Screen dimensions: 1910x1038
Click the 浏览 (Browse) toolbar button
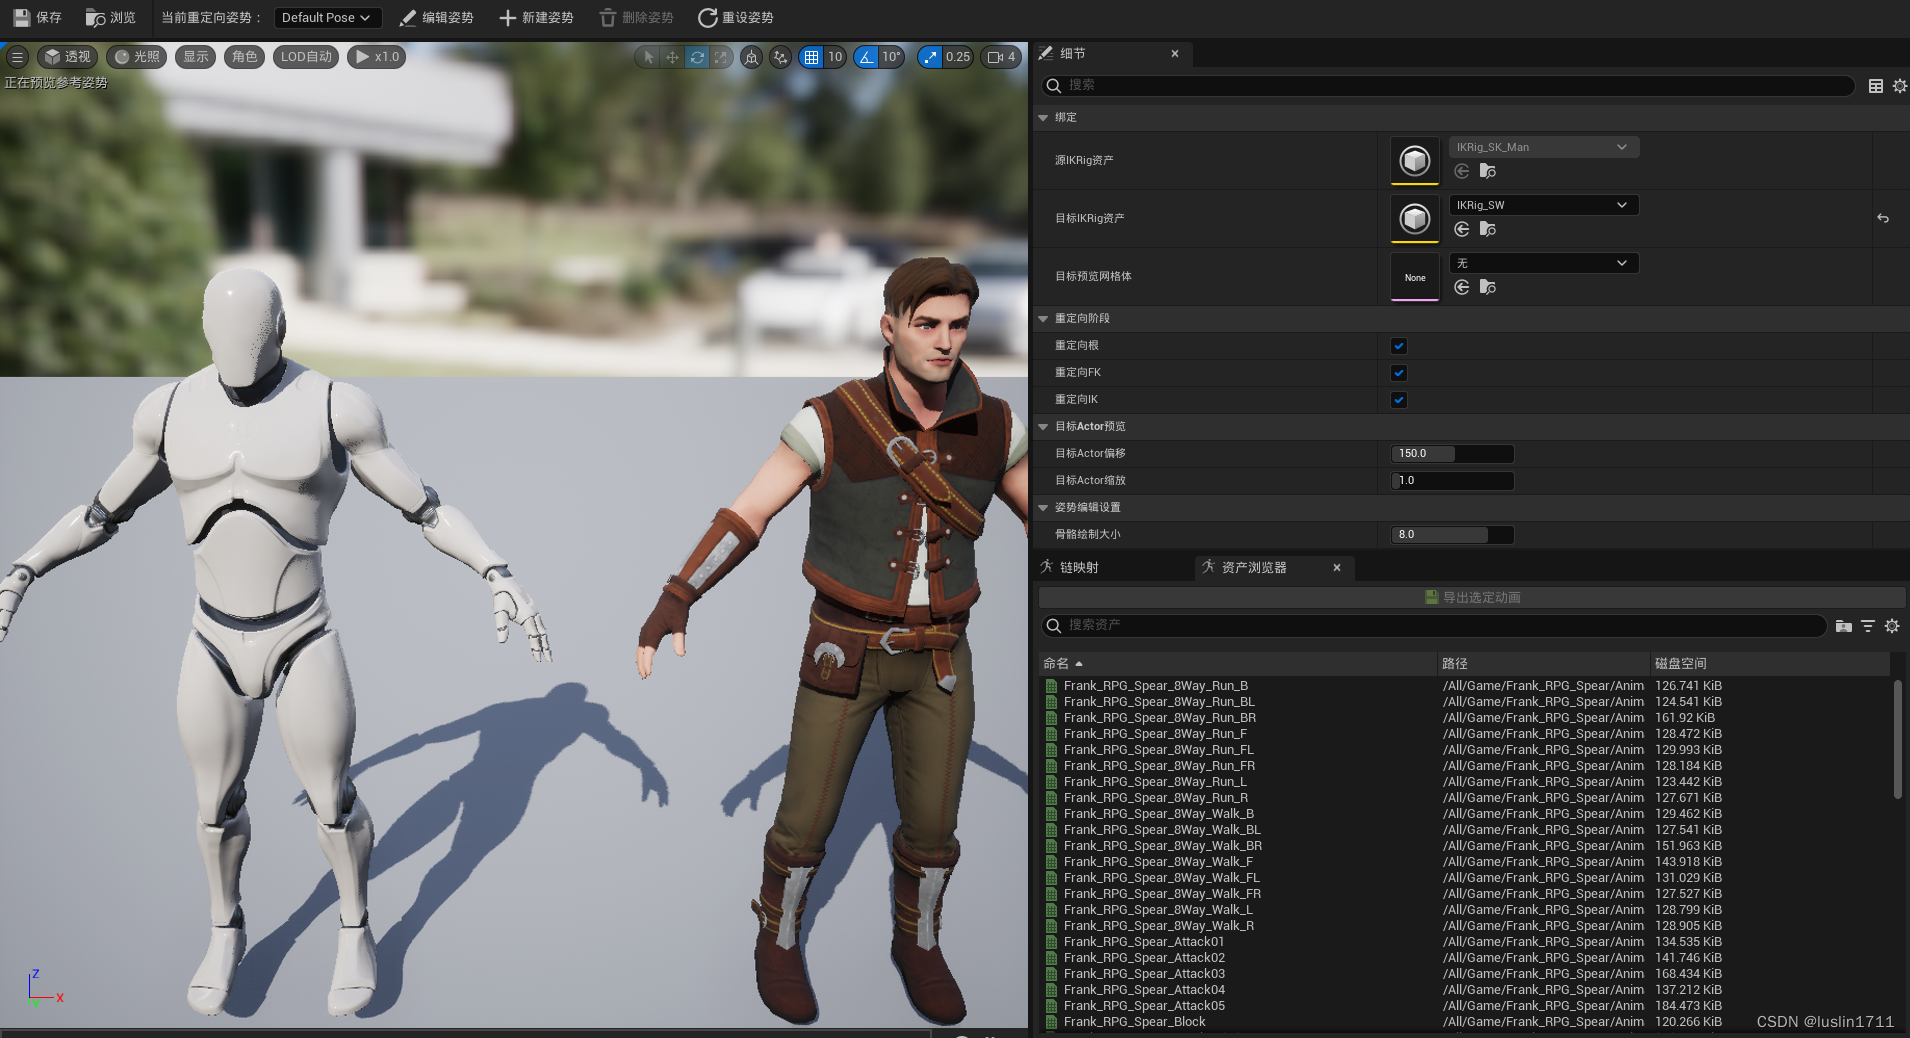[110, 17]
